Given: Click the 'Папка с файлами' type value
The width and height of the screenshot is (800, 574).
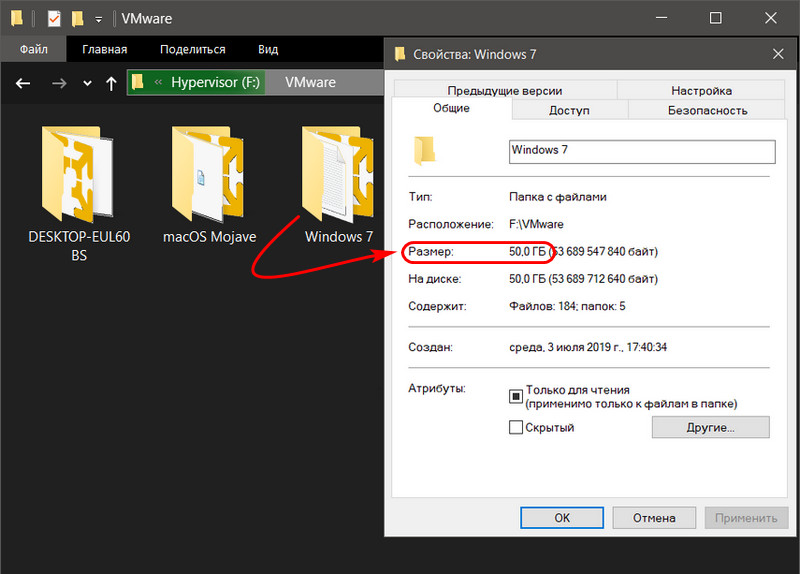Looking at the screenshot, I should click(x=558, y=197).
